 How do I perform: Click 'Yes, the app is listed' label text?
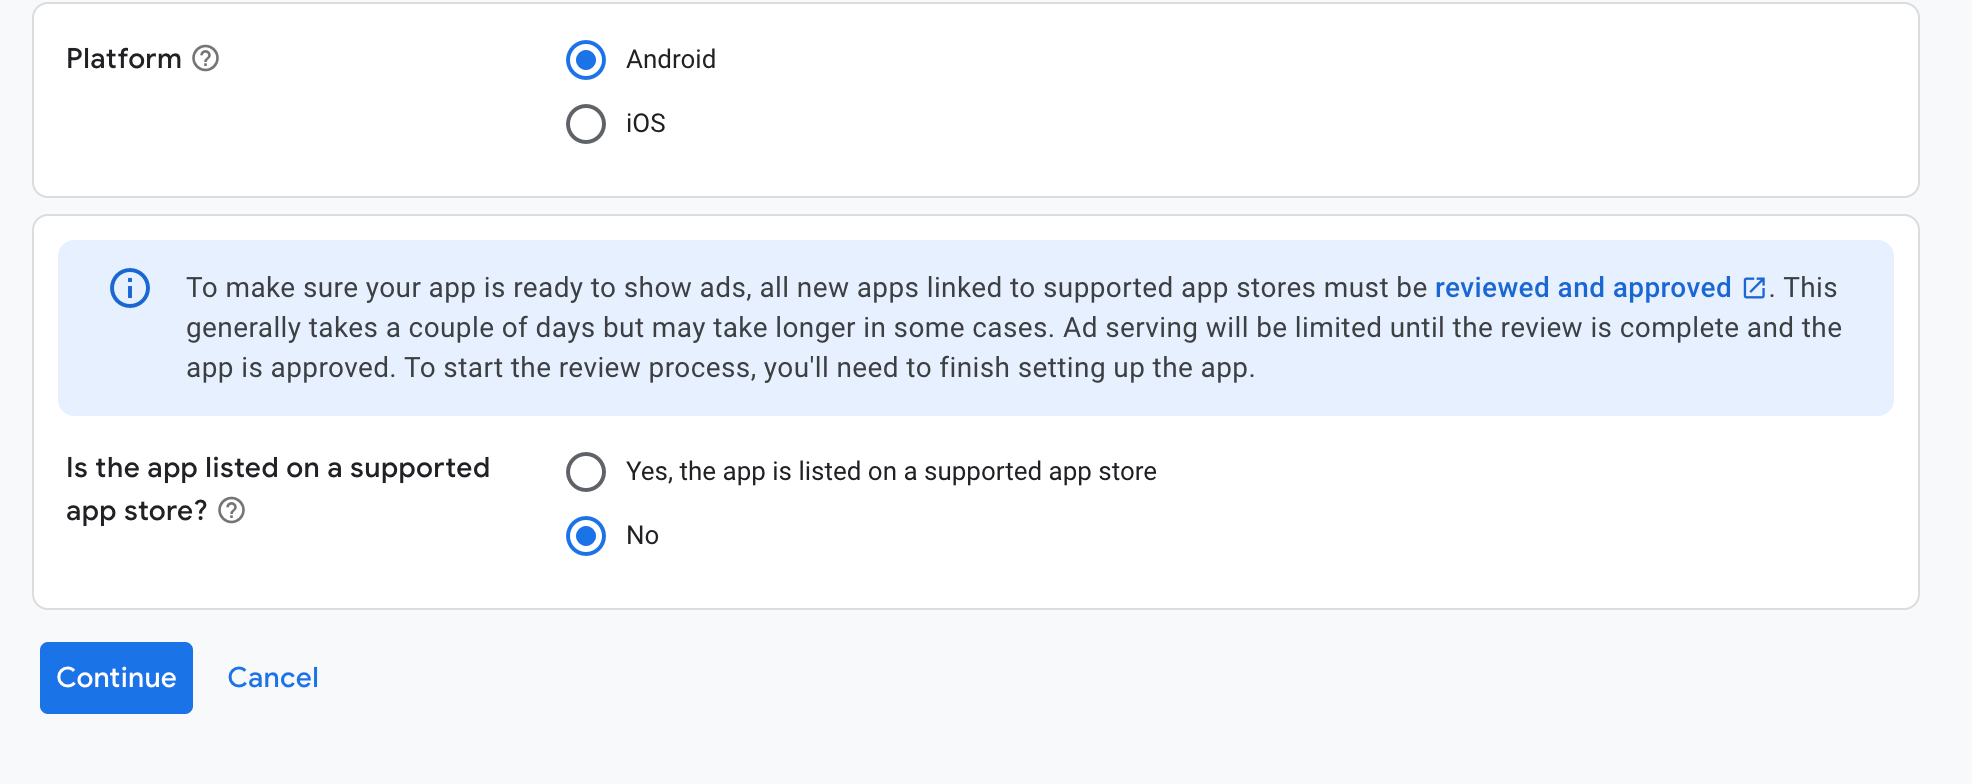pyautogui.click(x=891, y=471)
